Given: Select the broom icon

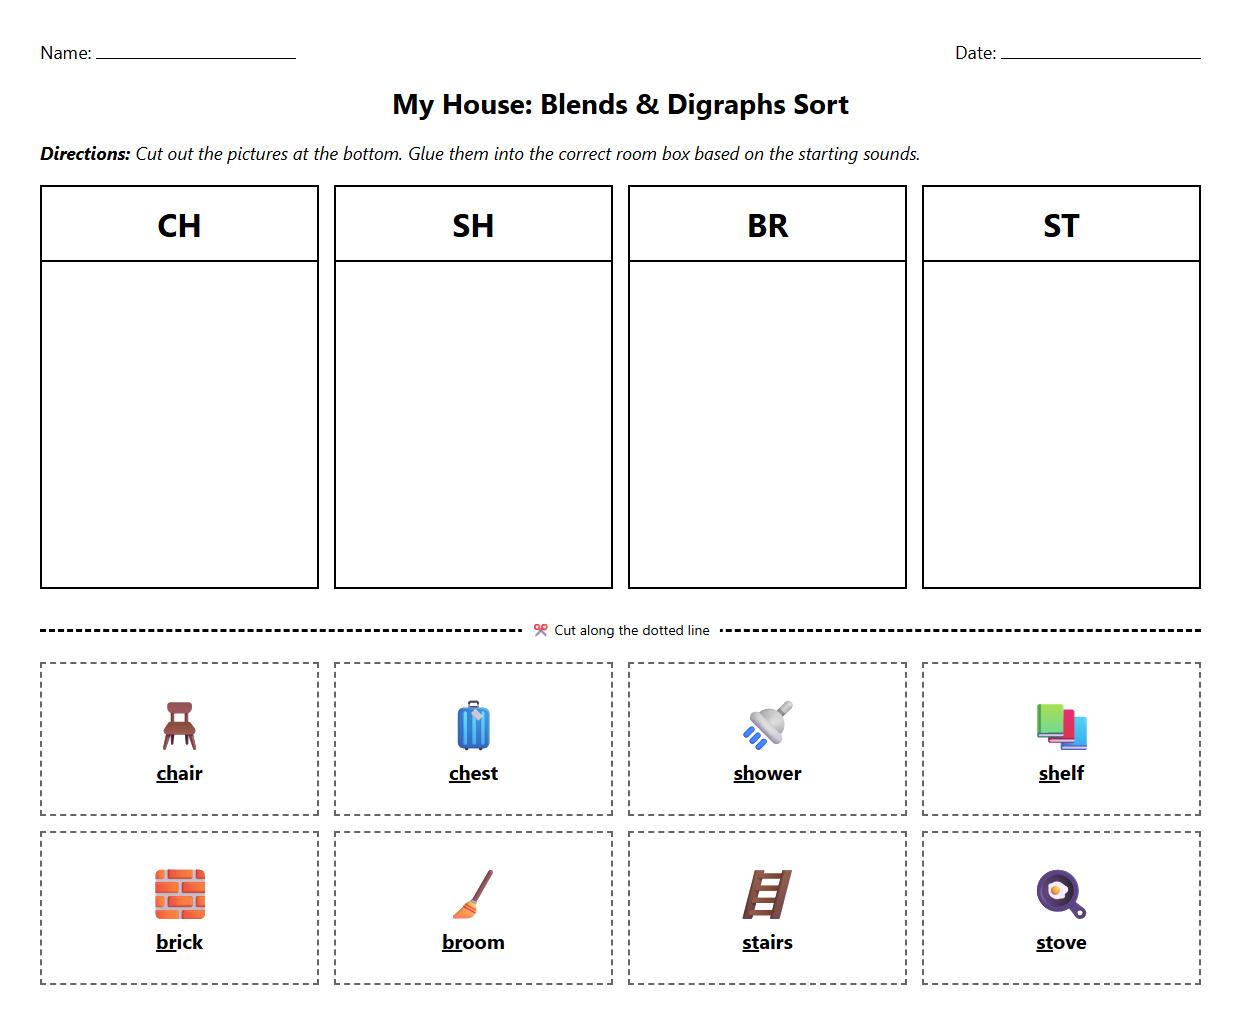Looking at the screenshot, I should (473, 891).
